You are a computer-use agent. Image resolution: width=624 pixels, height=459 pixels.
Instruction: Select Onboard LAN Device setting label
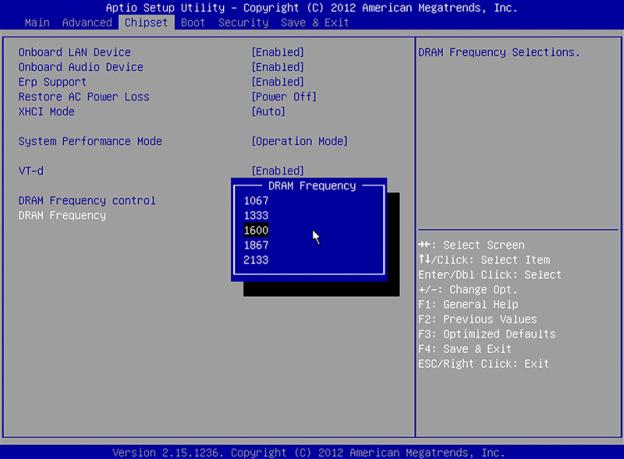pyautogui.click(x=74, y=52)
